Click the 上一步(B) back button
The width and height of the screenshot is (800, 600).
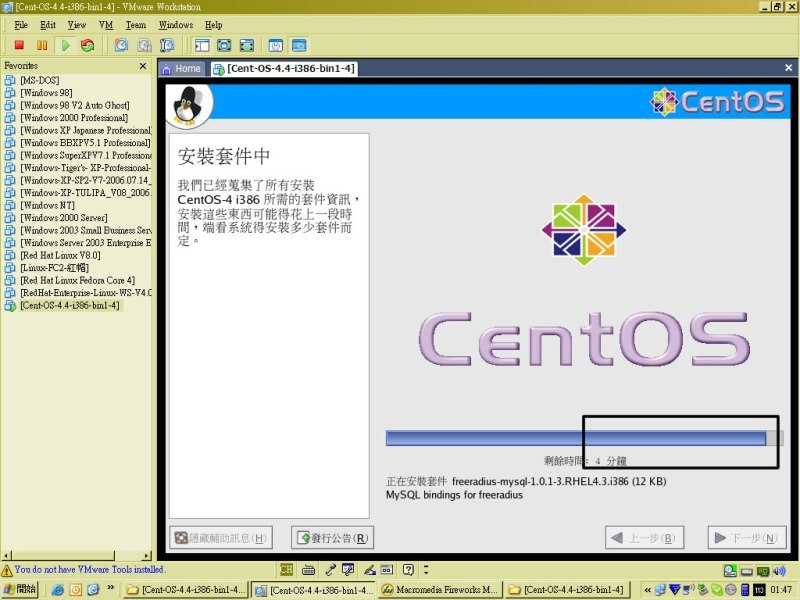click(x=644, y=538)
